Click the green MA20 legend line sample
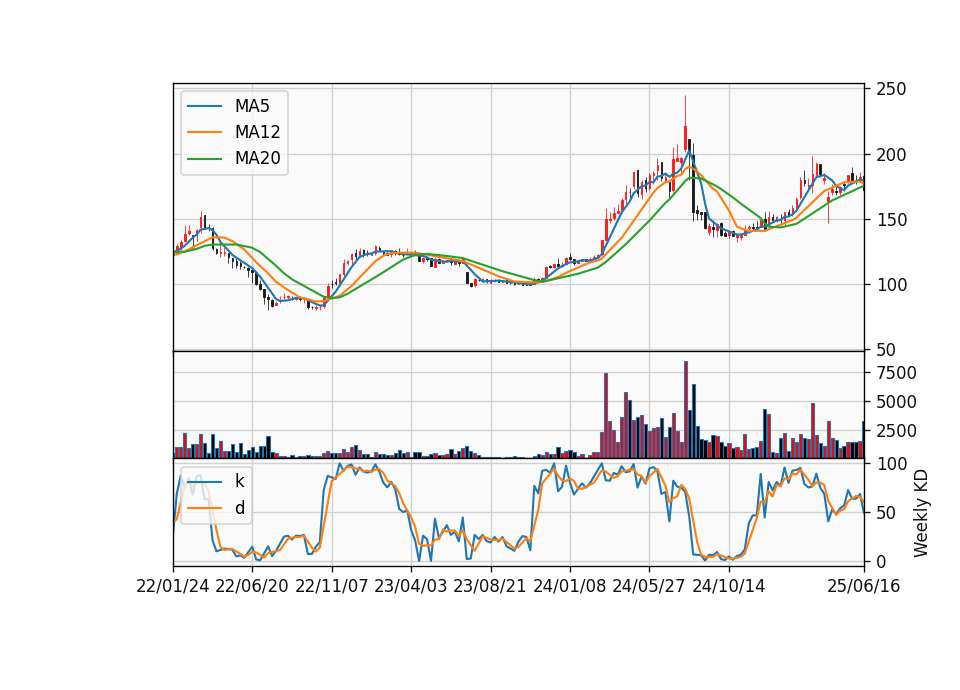The width and height of the screenshot is (960, 690). pyautogui.click(x=204, y=159)
